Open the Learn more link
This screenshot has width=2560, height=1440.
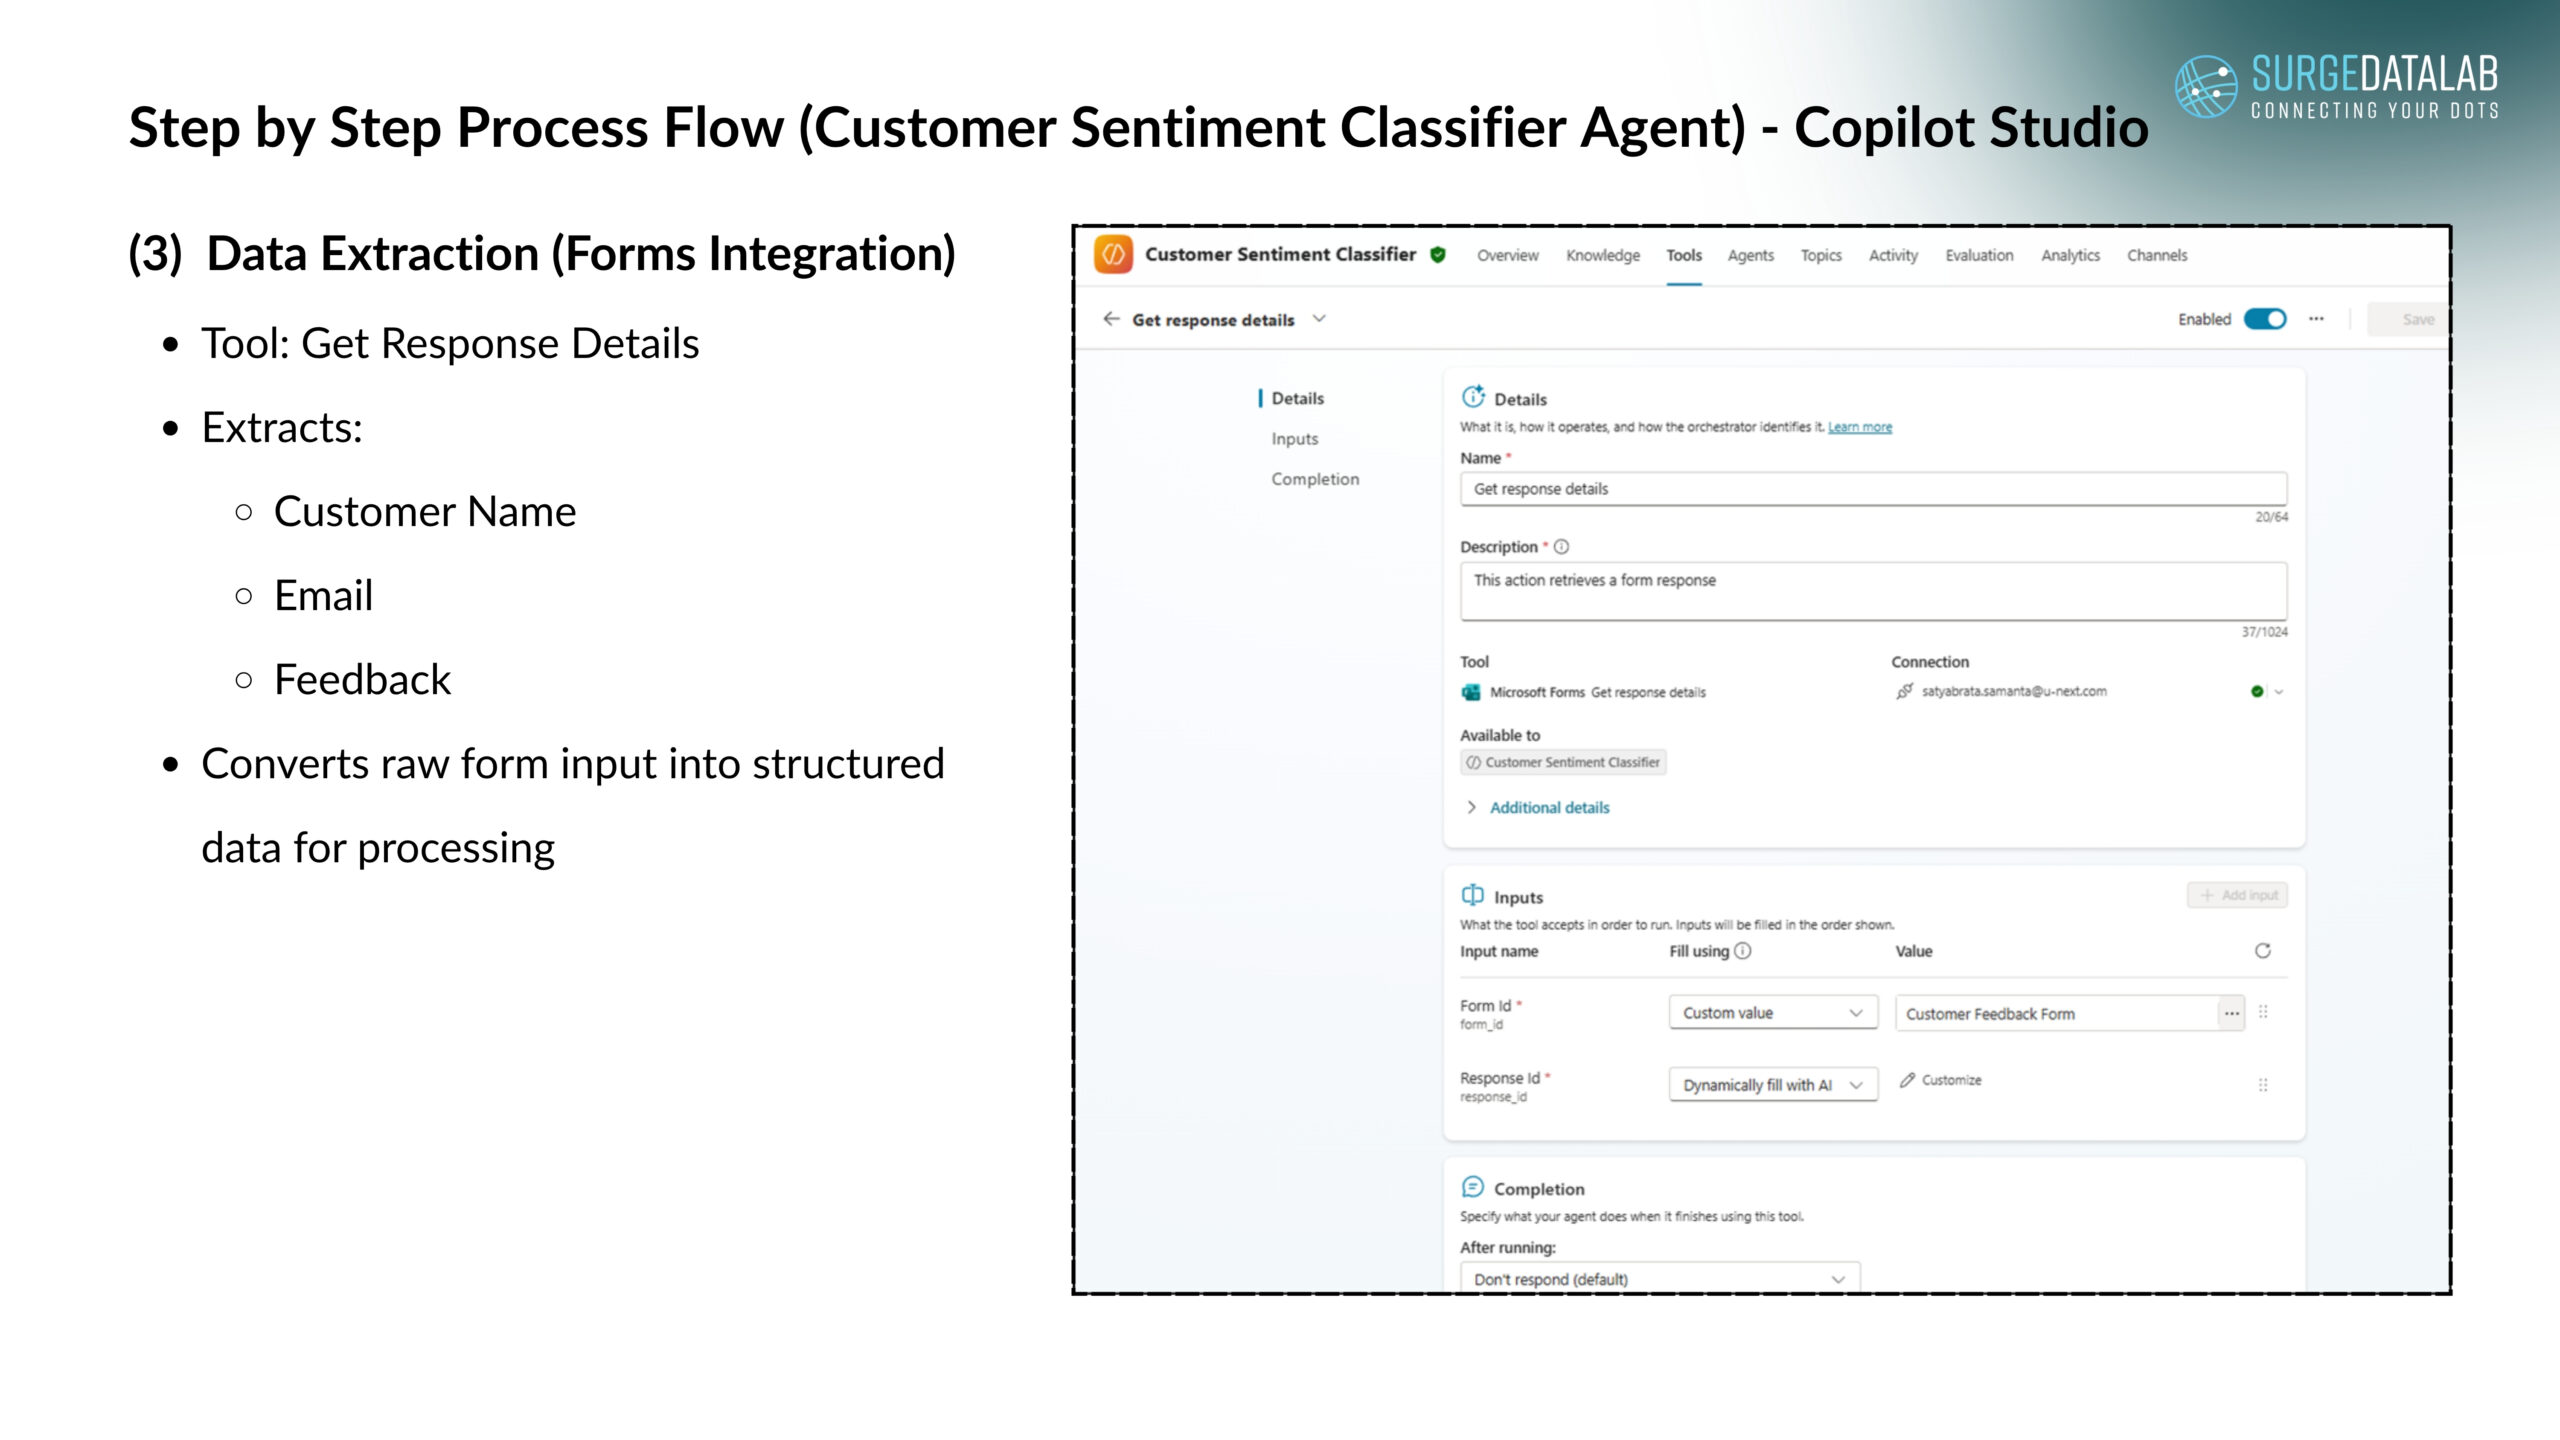point(1860,427)
